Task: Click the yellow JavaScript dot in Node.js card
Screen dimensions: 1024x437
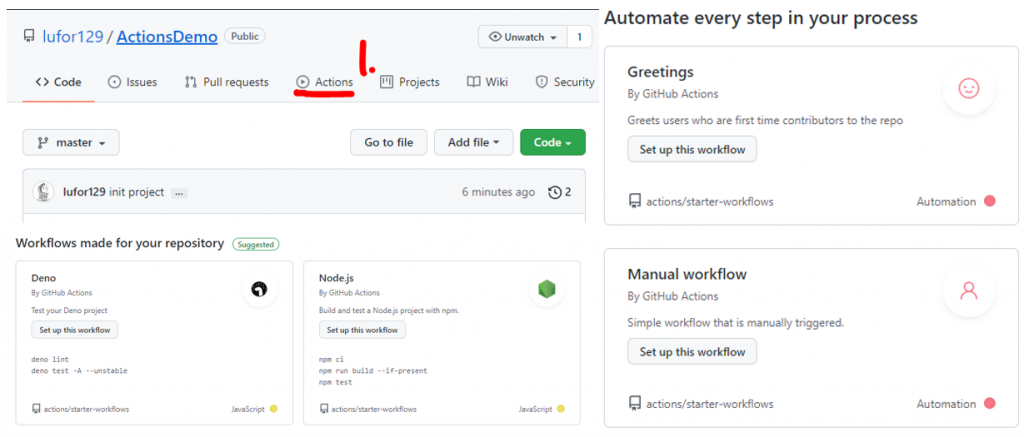Action: tap(561, 410)
